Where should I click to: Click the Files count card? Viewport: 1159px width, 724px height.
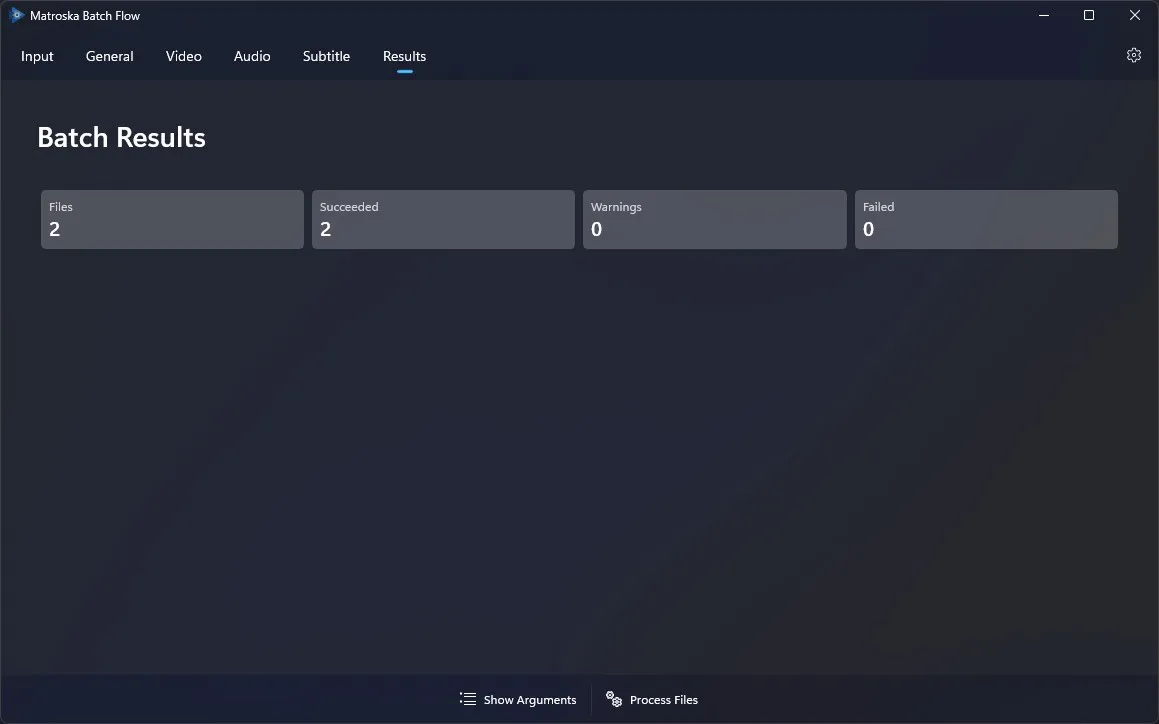[171, 219]
